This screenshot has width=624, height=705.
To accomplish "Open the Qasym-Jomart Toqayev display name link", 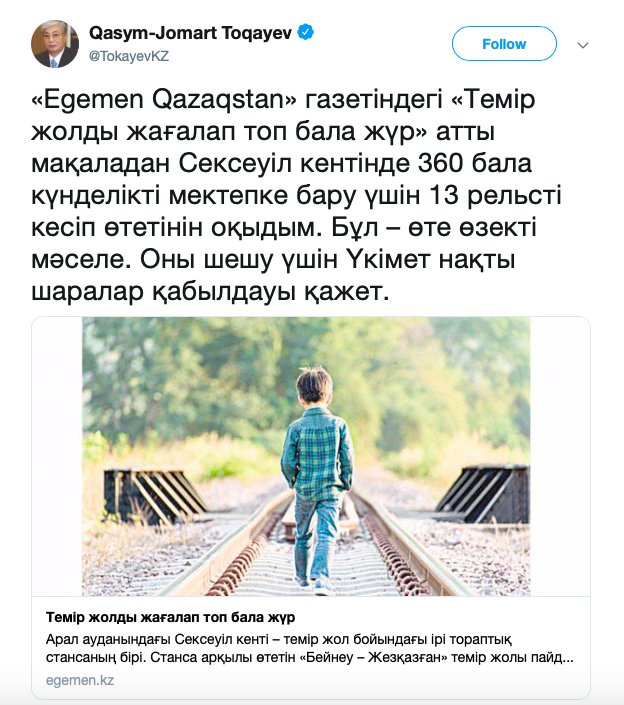I will click(192, 33).
